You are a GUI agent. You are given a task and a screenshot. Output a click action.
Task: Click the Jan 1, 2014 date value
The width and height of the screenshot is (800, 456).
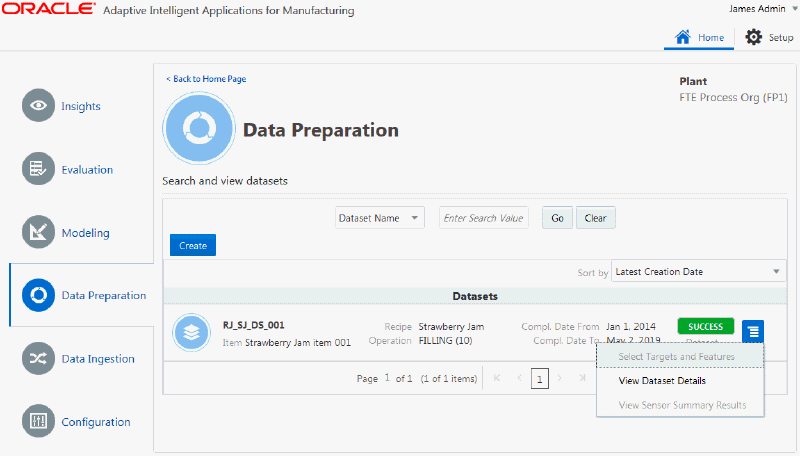click(x=631, y=326)
